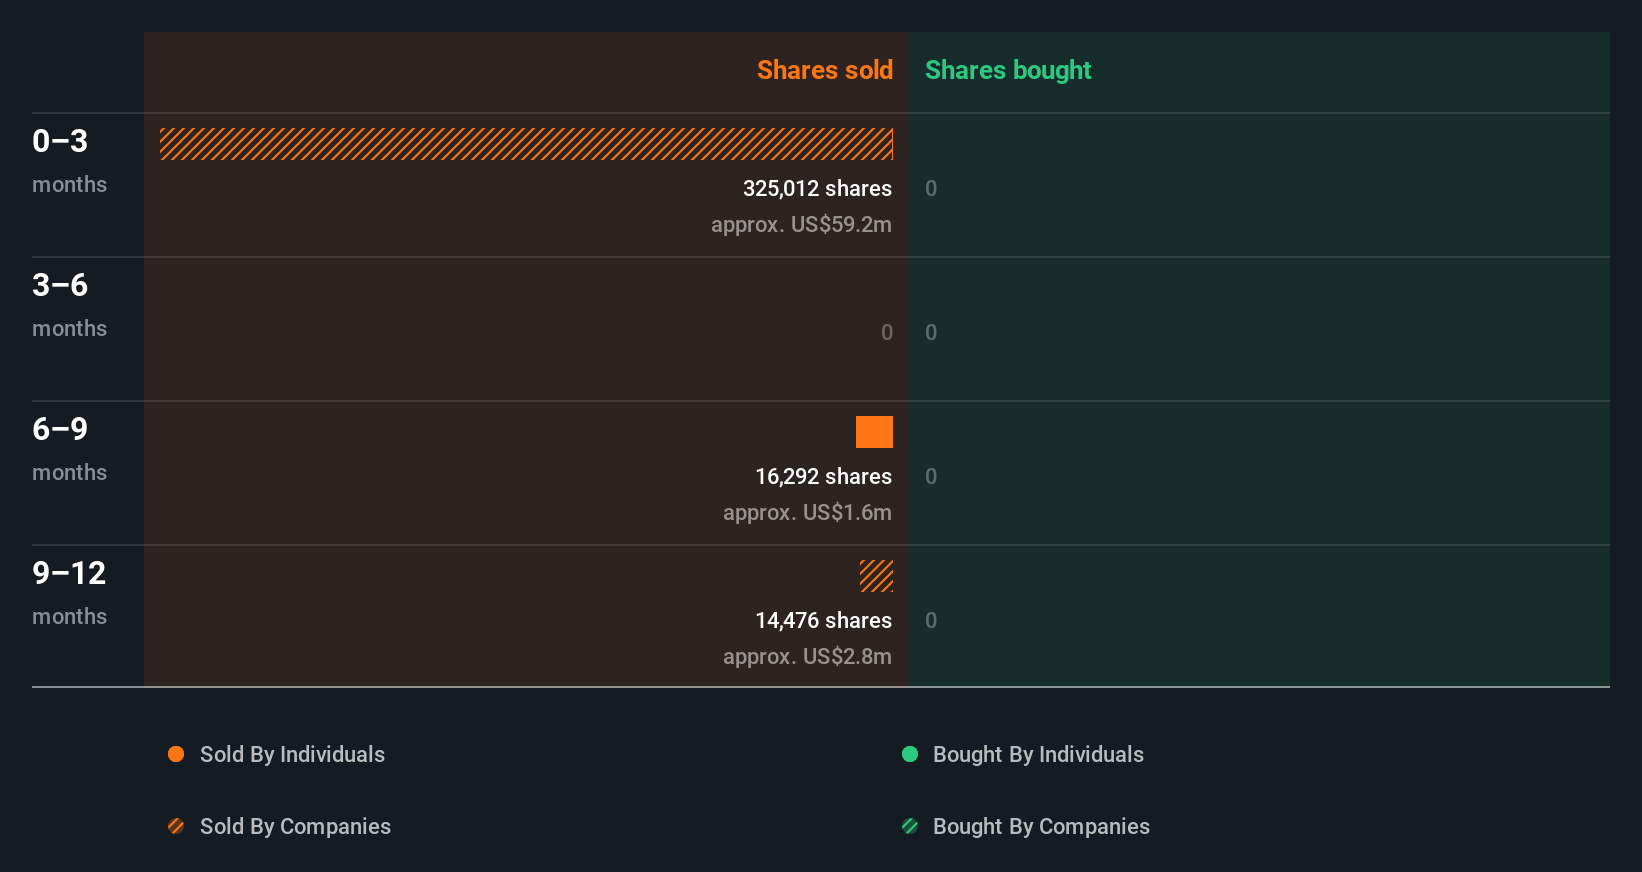Click the approx. US$1.6m amount
Viewport: 1642px width, 872px height.
pyautogui.click(x=807, y=512)
